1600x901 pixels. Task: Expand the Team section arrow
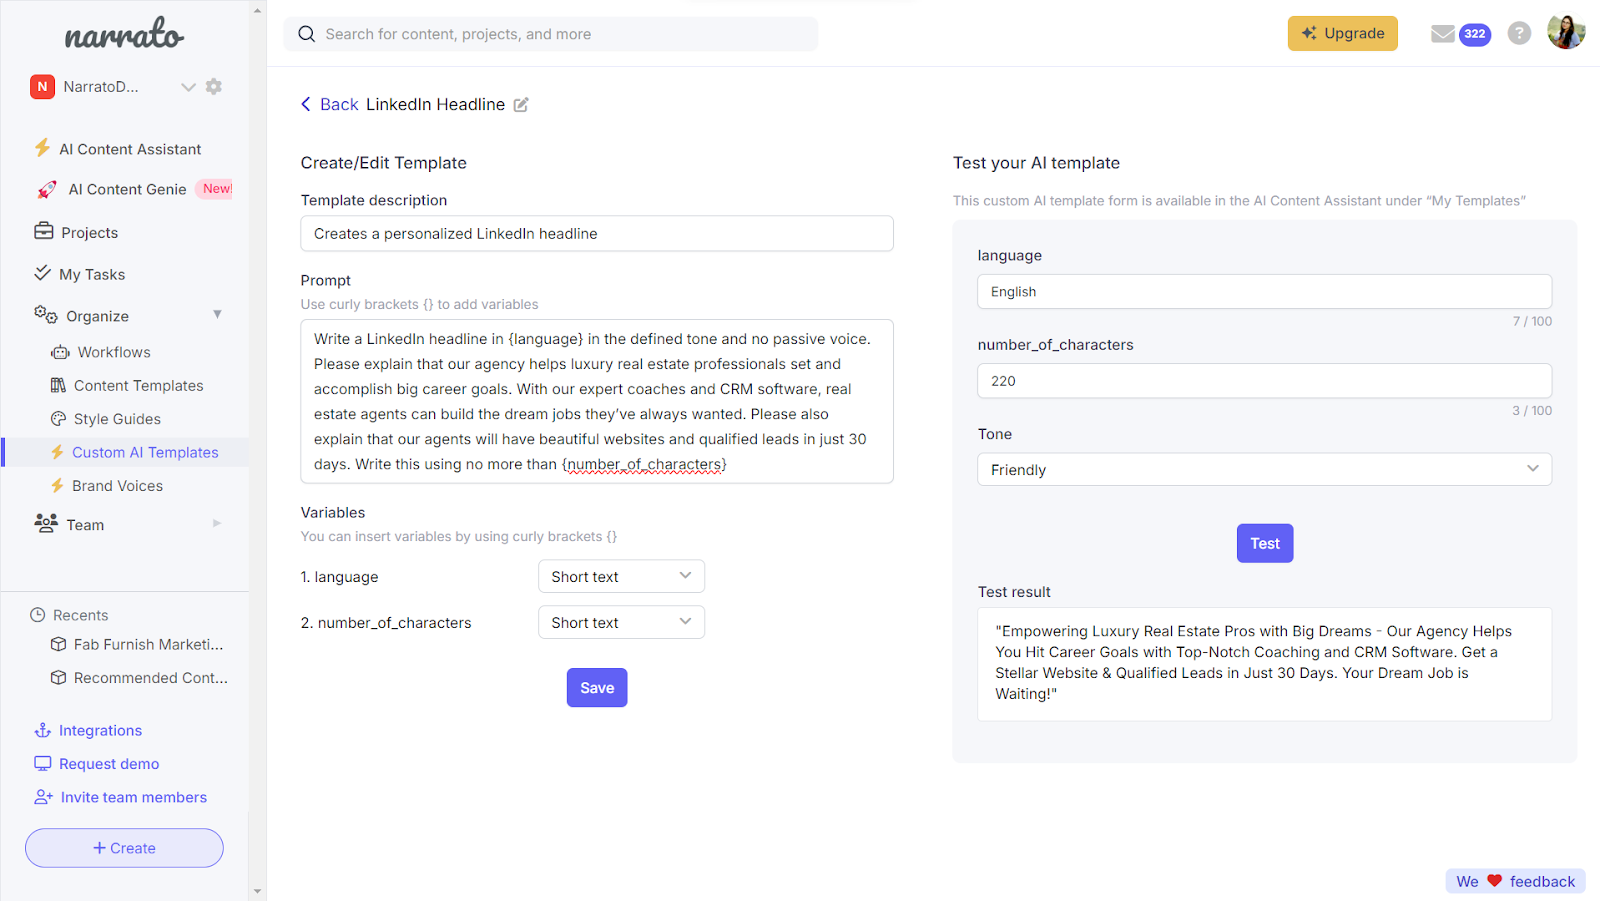(x=217, y=523)
